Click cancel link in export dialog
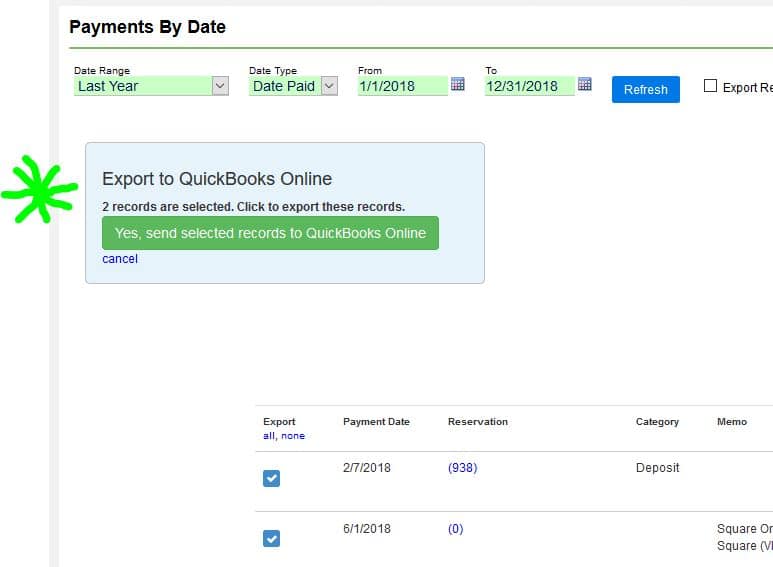Image resolution: width=773 pixels, height=567 pixels. pos(120,259)
